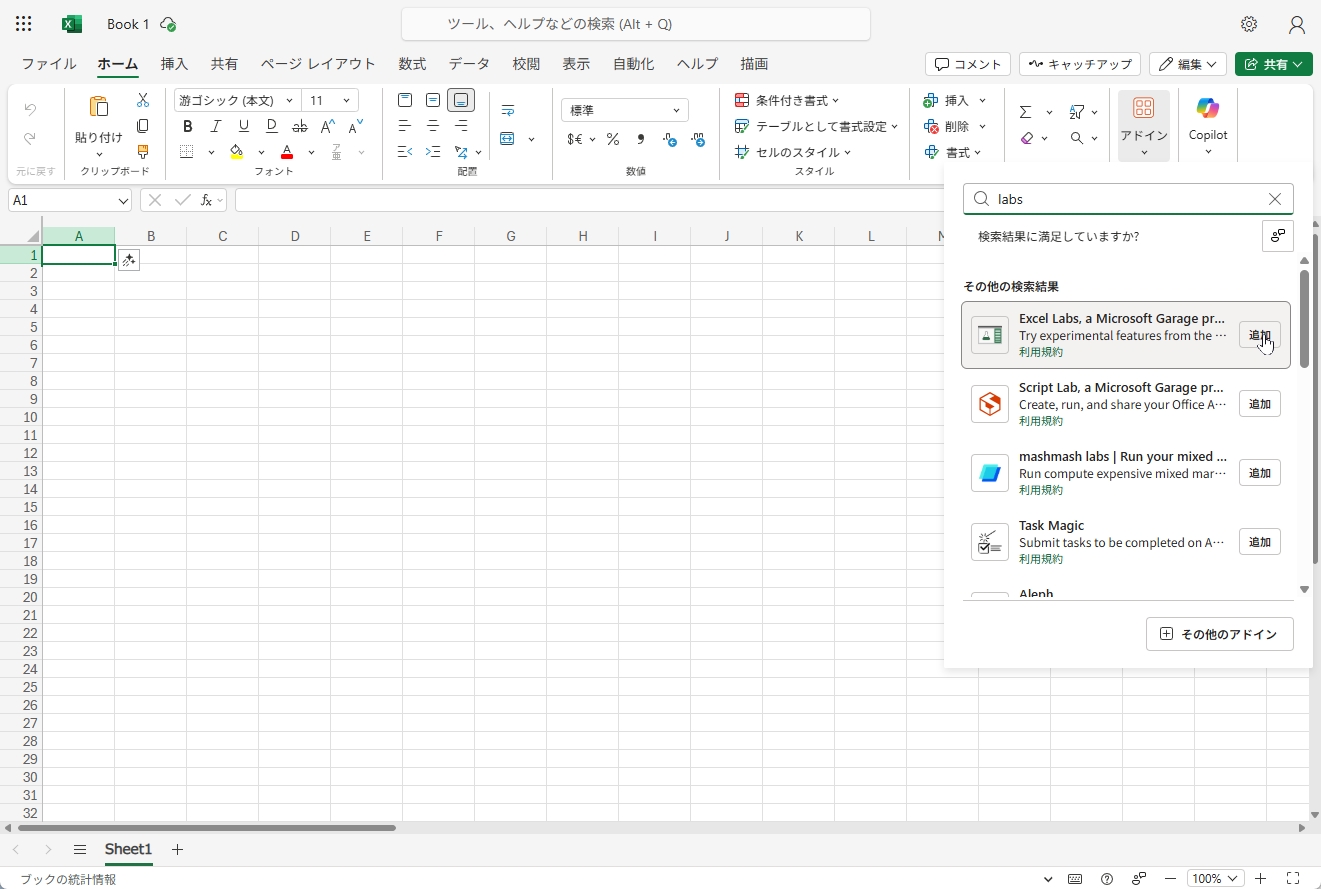
Task: Click the Format Painter brush icon
Action: pos(143,152)
